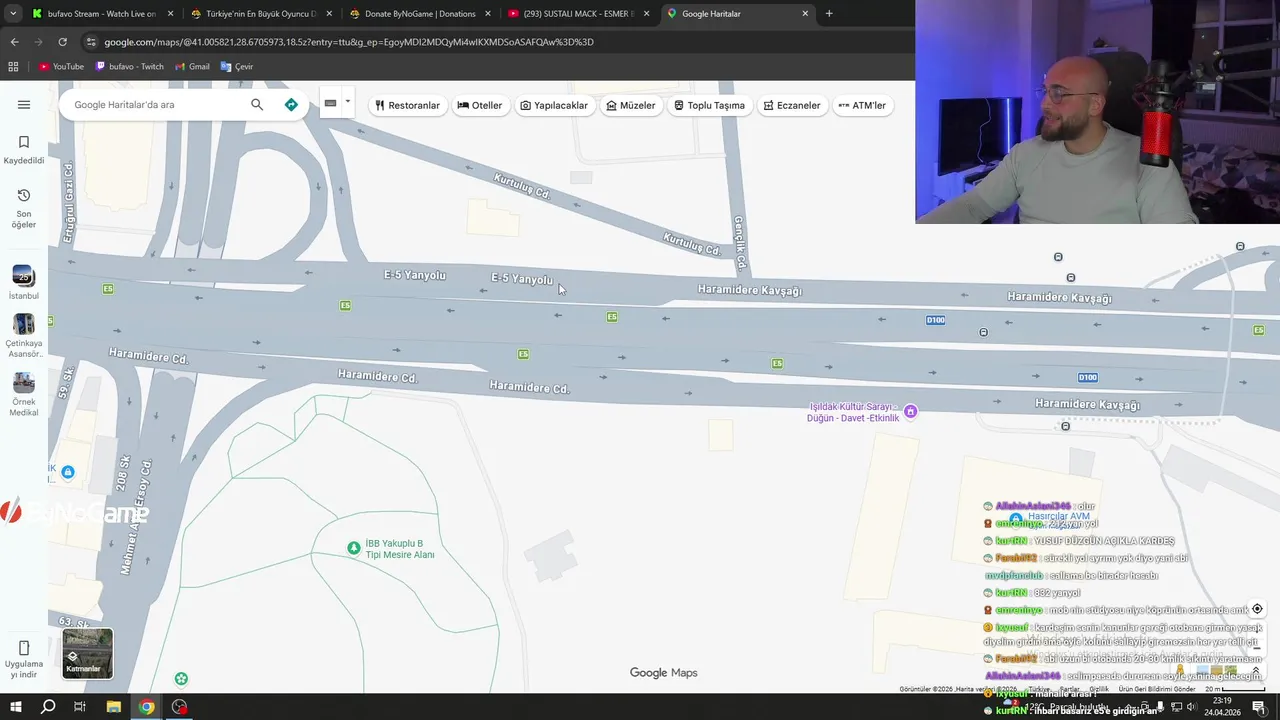
Task: Open the Gmail bookmark
Action: point(192,67)
